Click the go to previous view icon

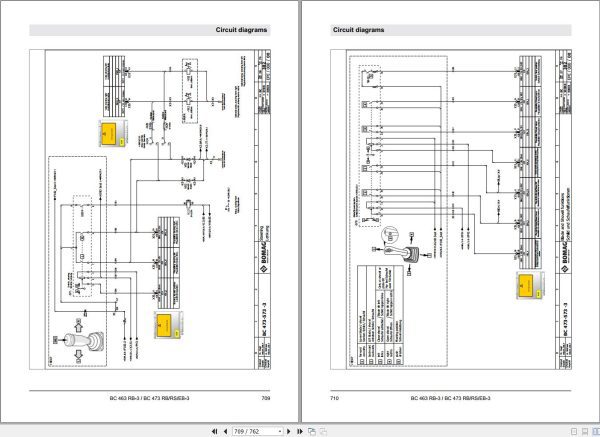pyautogui.click(x=312, y=431)
